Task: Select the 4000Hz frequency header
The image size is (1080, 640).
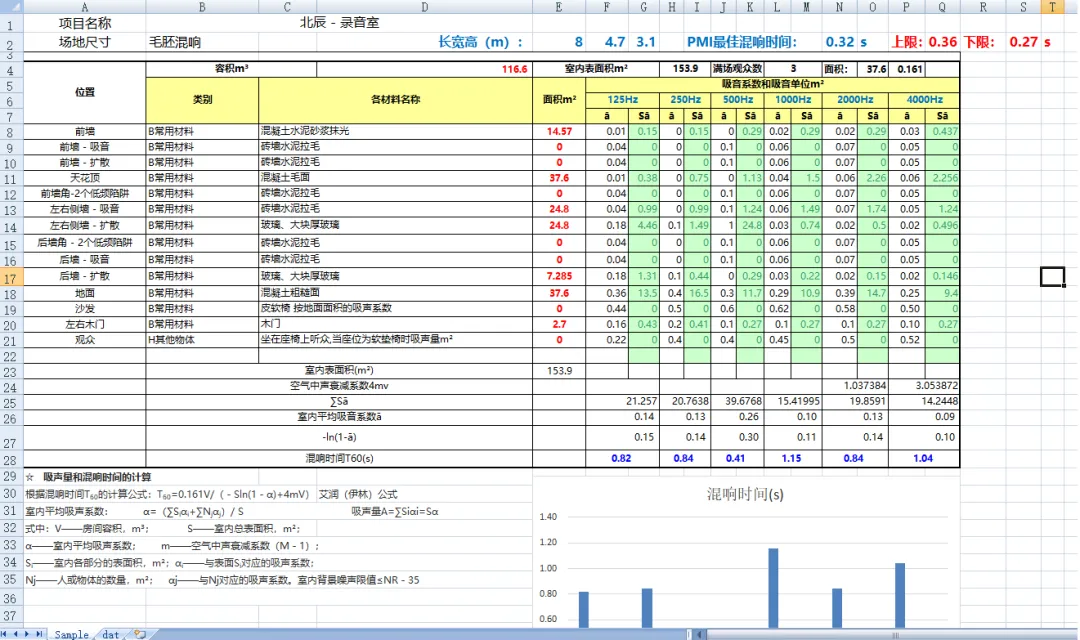Action: click(x=924, y=100)
